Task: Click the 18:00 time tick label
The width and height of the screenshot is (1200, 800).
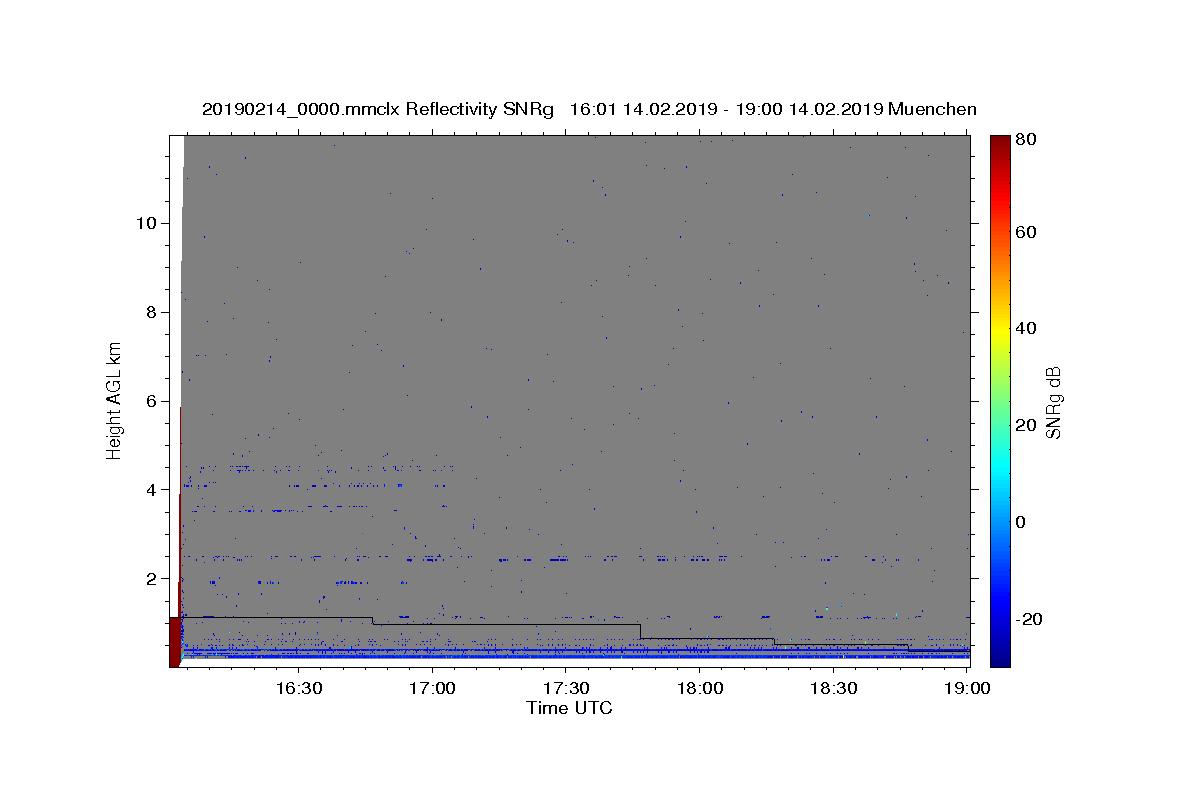Action: 700,688
